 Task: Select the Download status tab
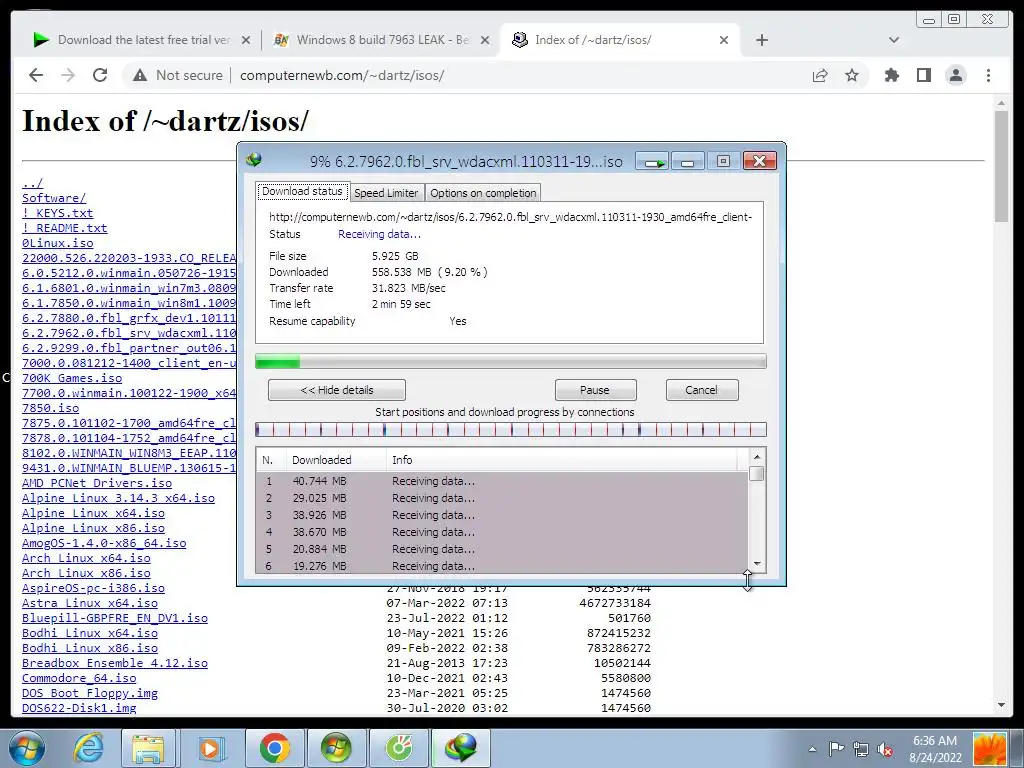click(302, 191)
